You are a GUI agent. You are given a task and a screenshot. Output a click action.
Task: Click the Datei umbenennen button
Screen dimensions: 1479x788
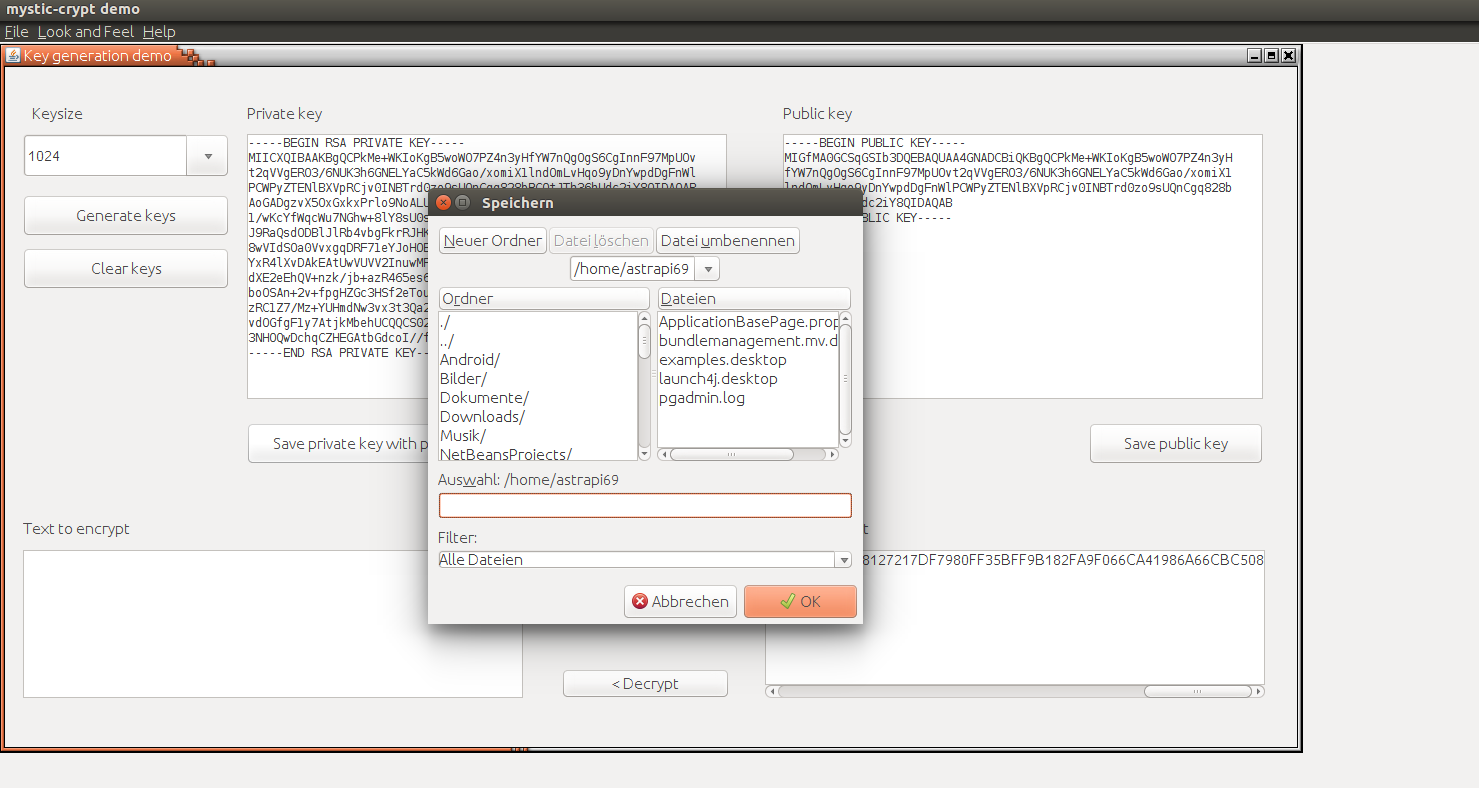pyautogui.click(x=727, y=240)
